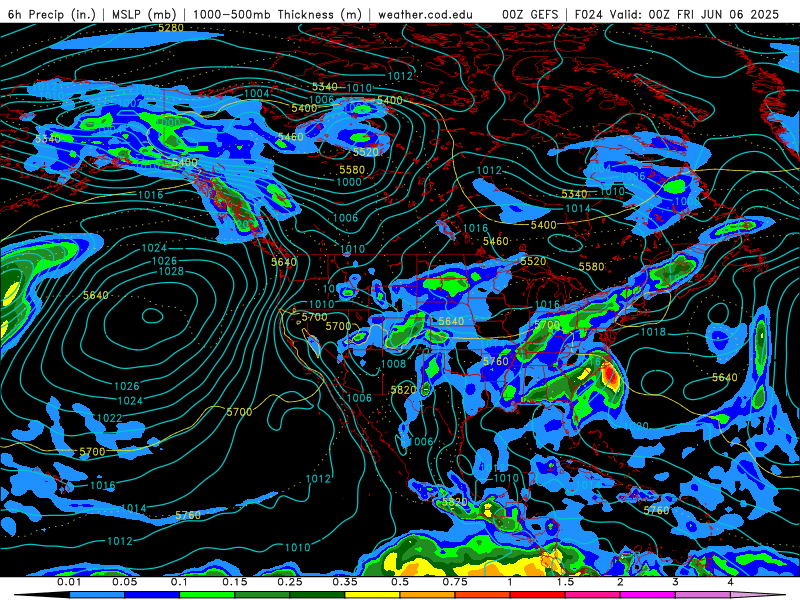
Task: Click the "00Z GEFS" model run label
Action: (531, 14)
